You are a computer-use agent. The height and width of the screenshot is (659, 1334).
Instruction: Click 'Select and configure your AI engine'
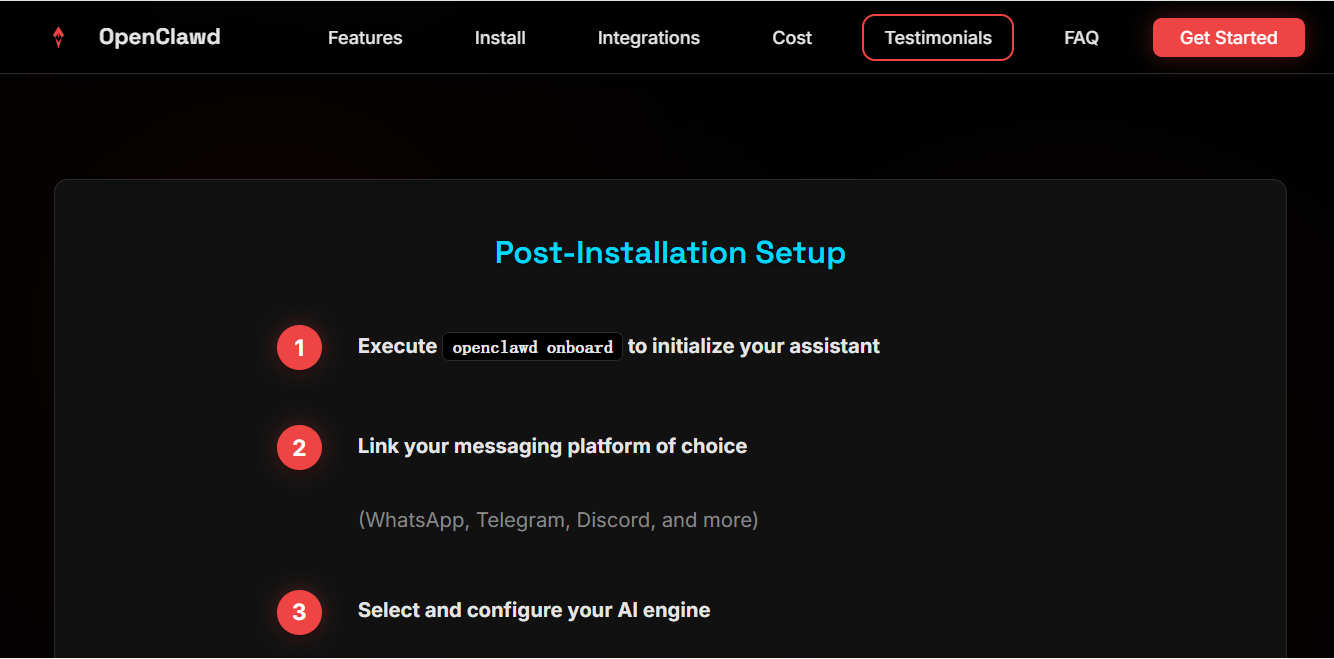[x=534, y=610]
